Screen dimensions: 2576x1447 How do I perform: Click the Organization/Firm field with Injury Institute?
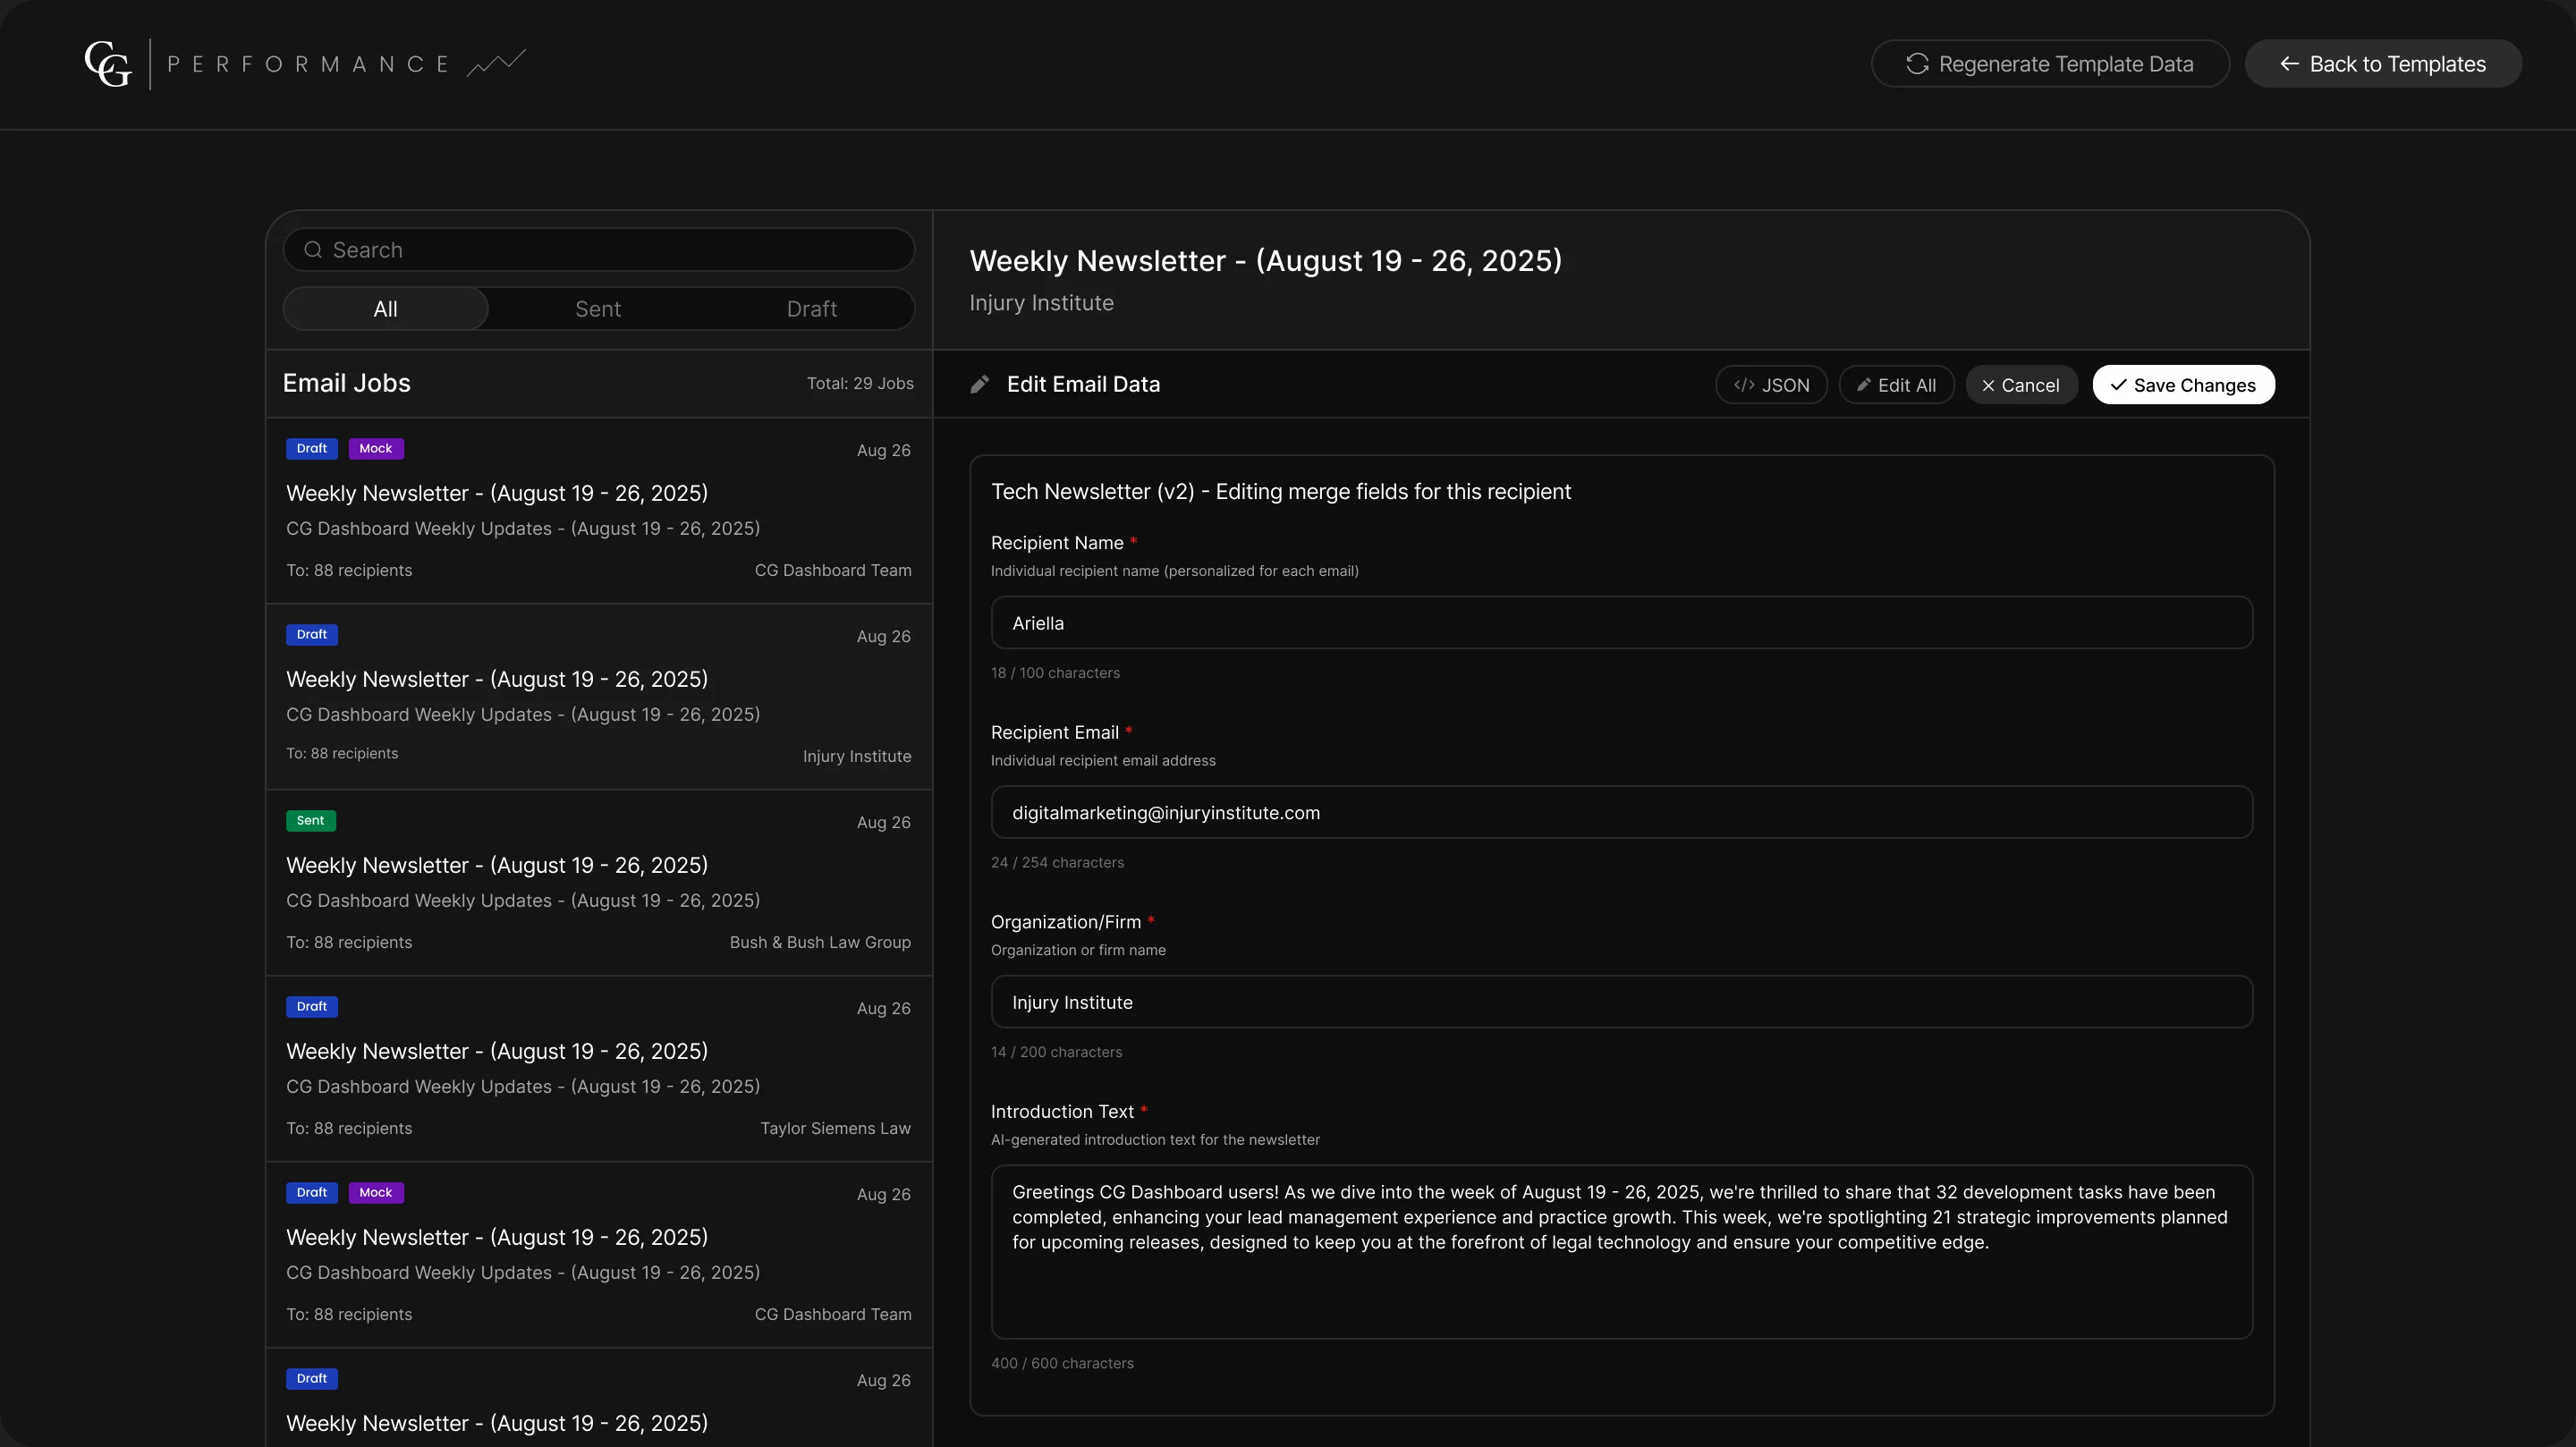point(1621,1002)
